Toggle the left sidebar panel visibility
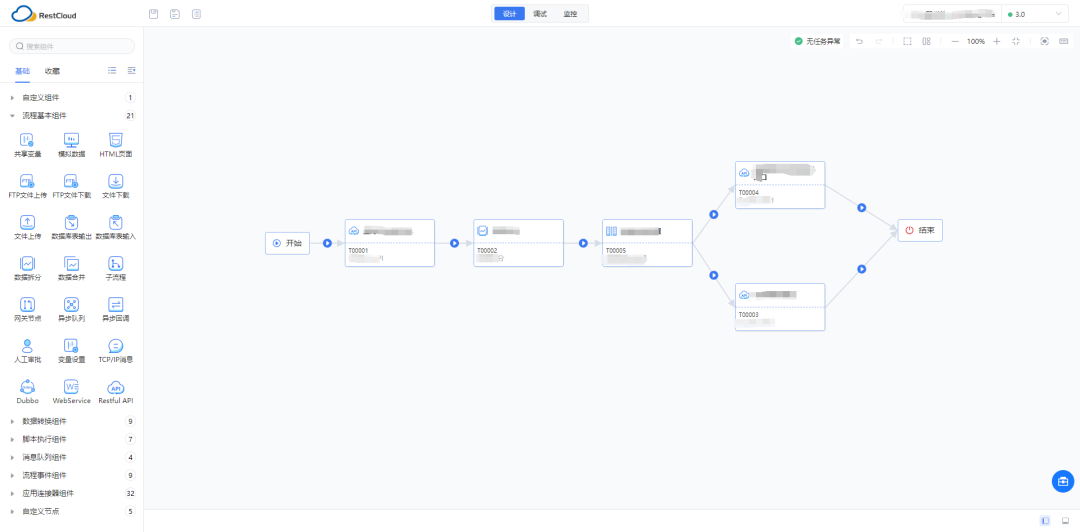Image resolution: width=1080 pixels, height=532 pixels. pos(1045,521)
